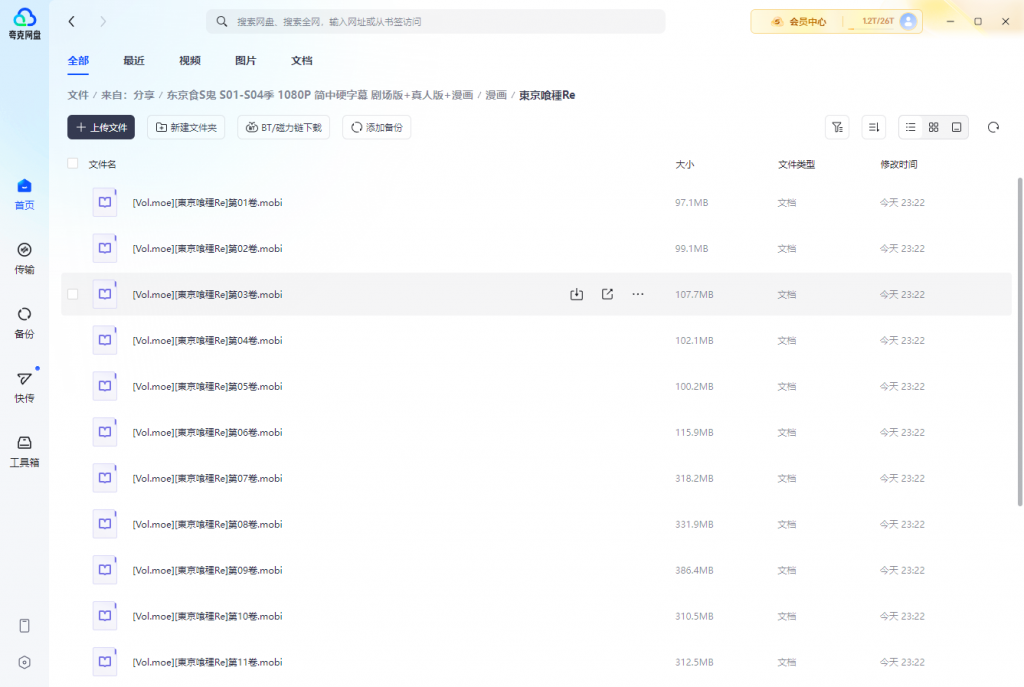1024x687 pixels.
Task: Switch to the 最近 tab
Action: (134, 61)
